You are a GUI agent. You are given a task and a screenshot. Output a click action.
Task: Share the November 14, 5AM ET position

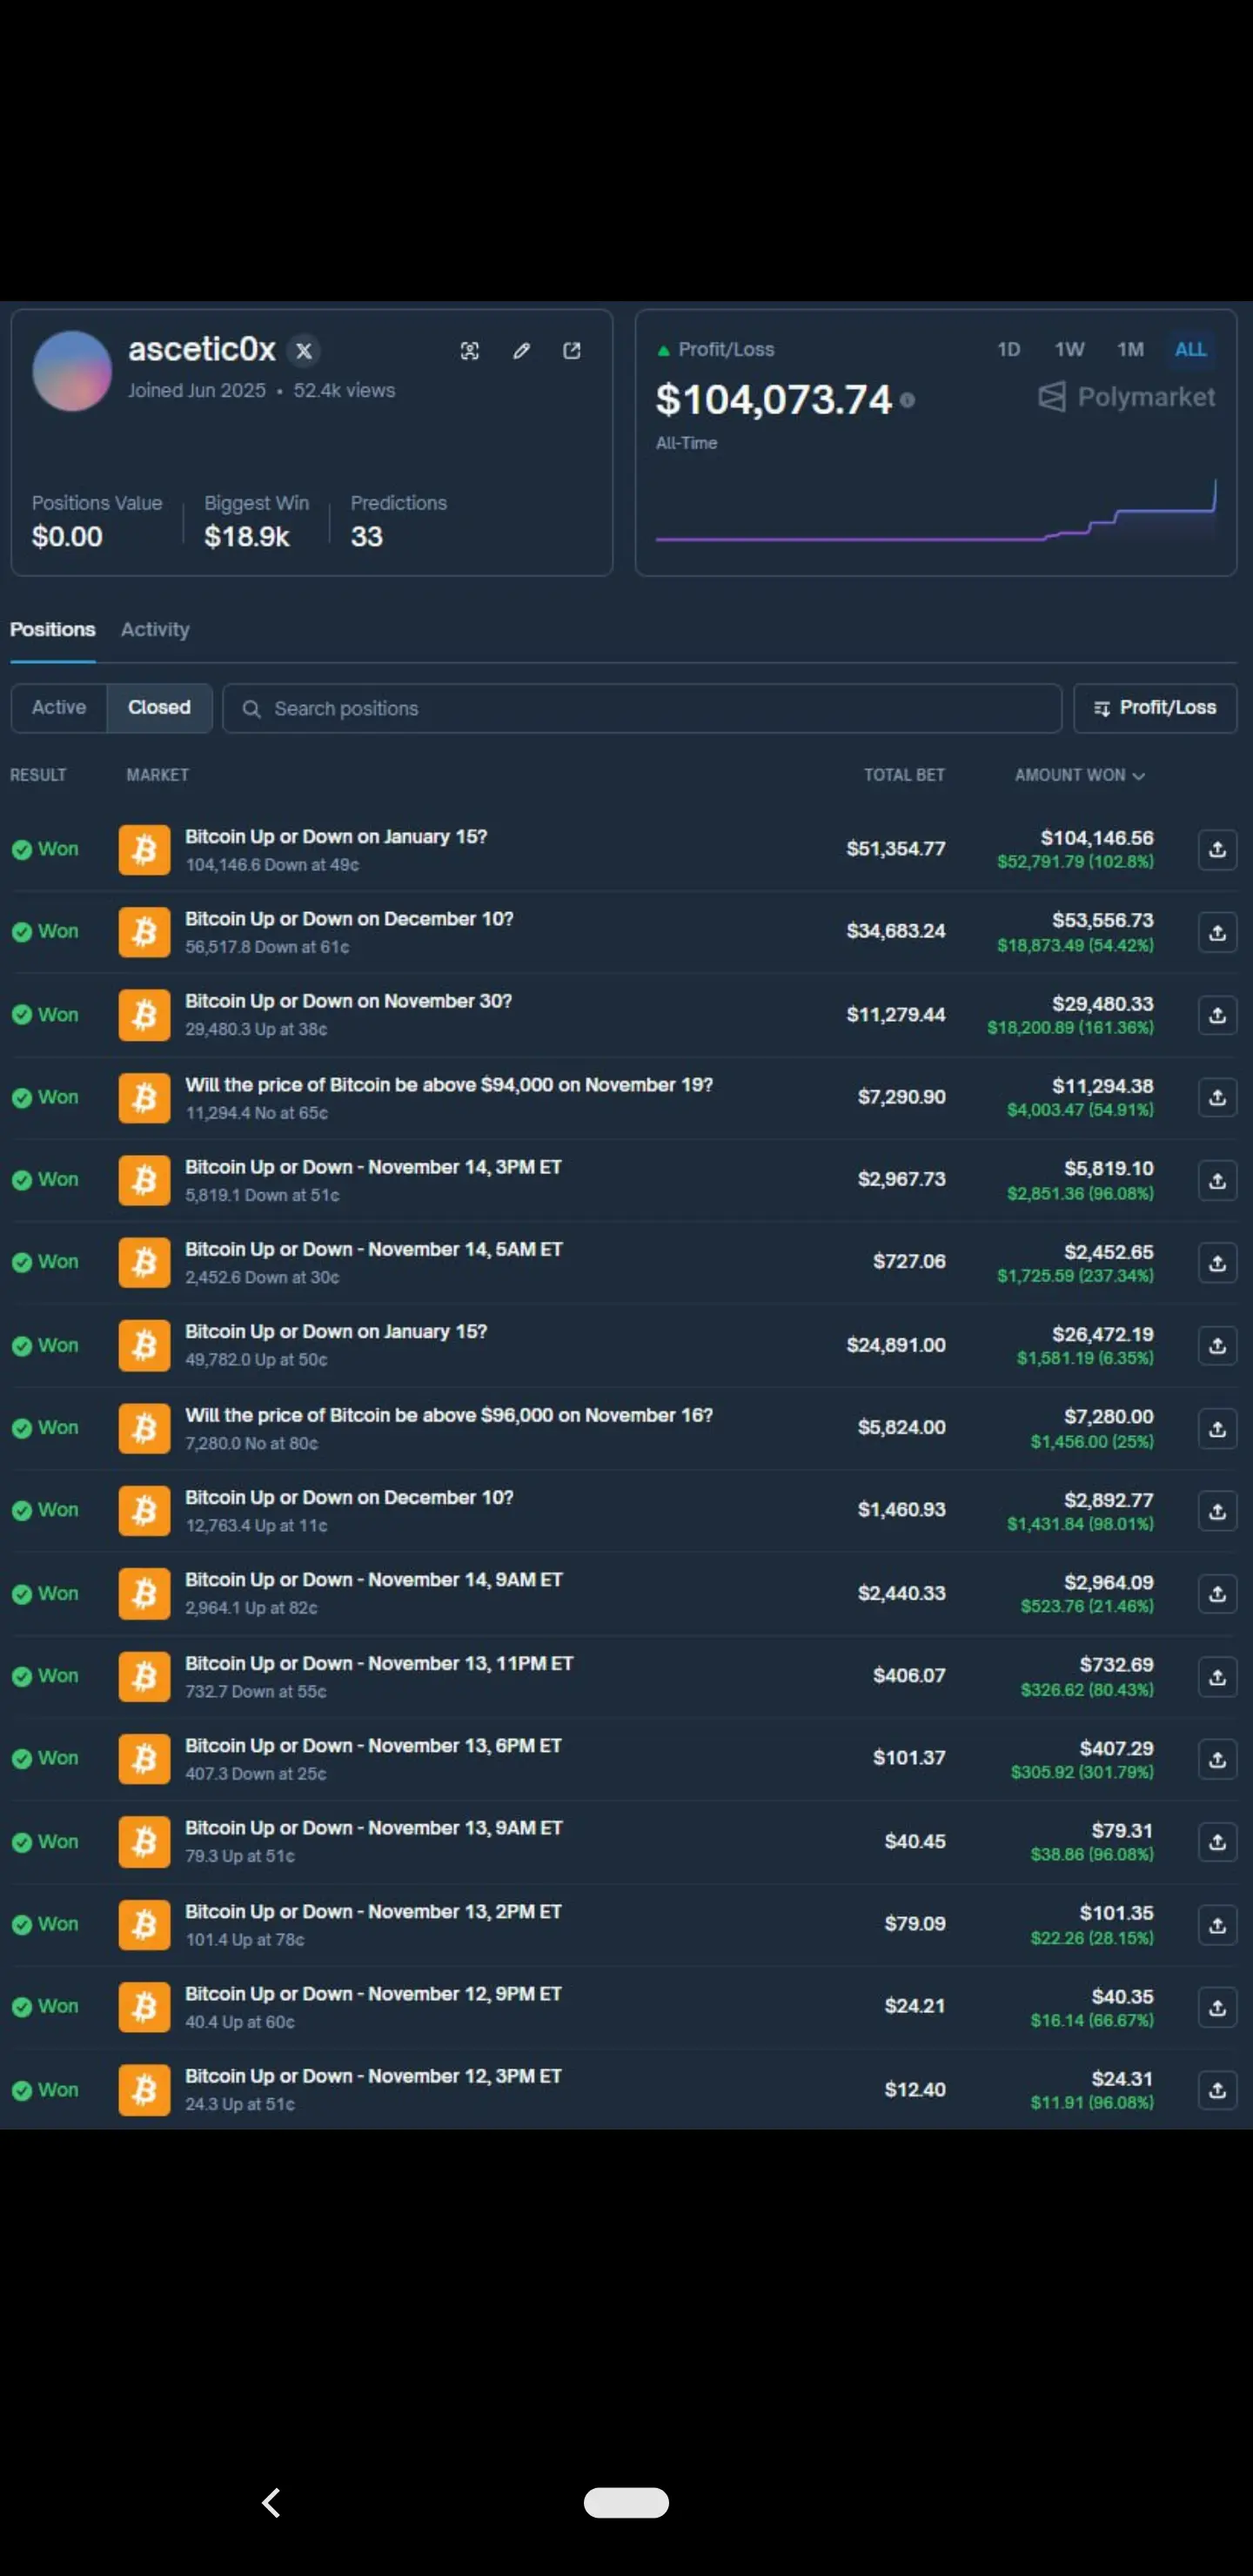[1217, 1263]
